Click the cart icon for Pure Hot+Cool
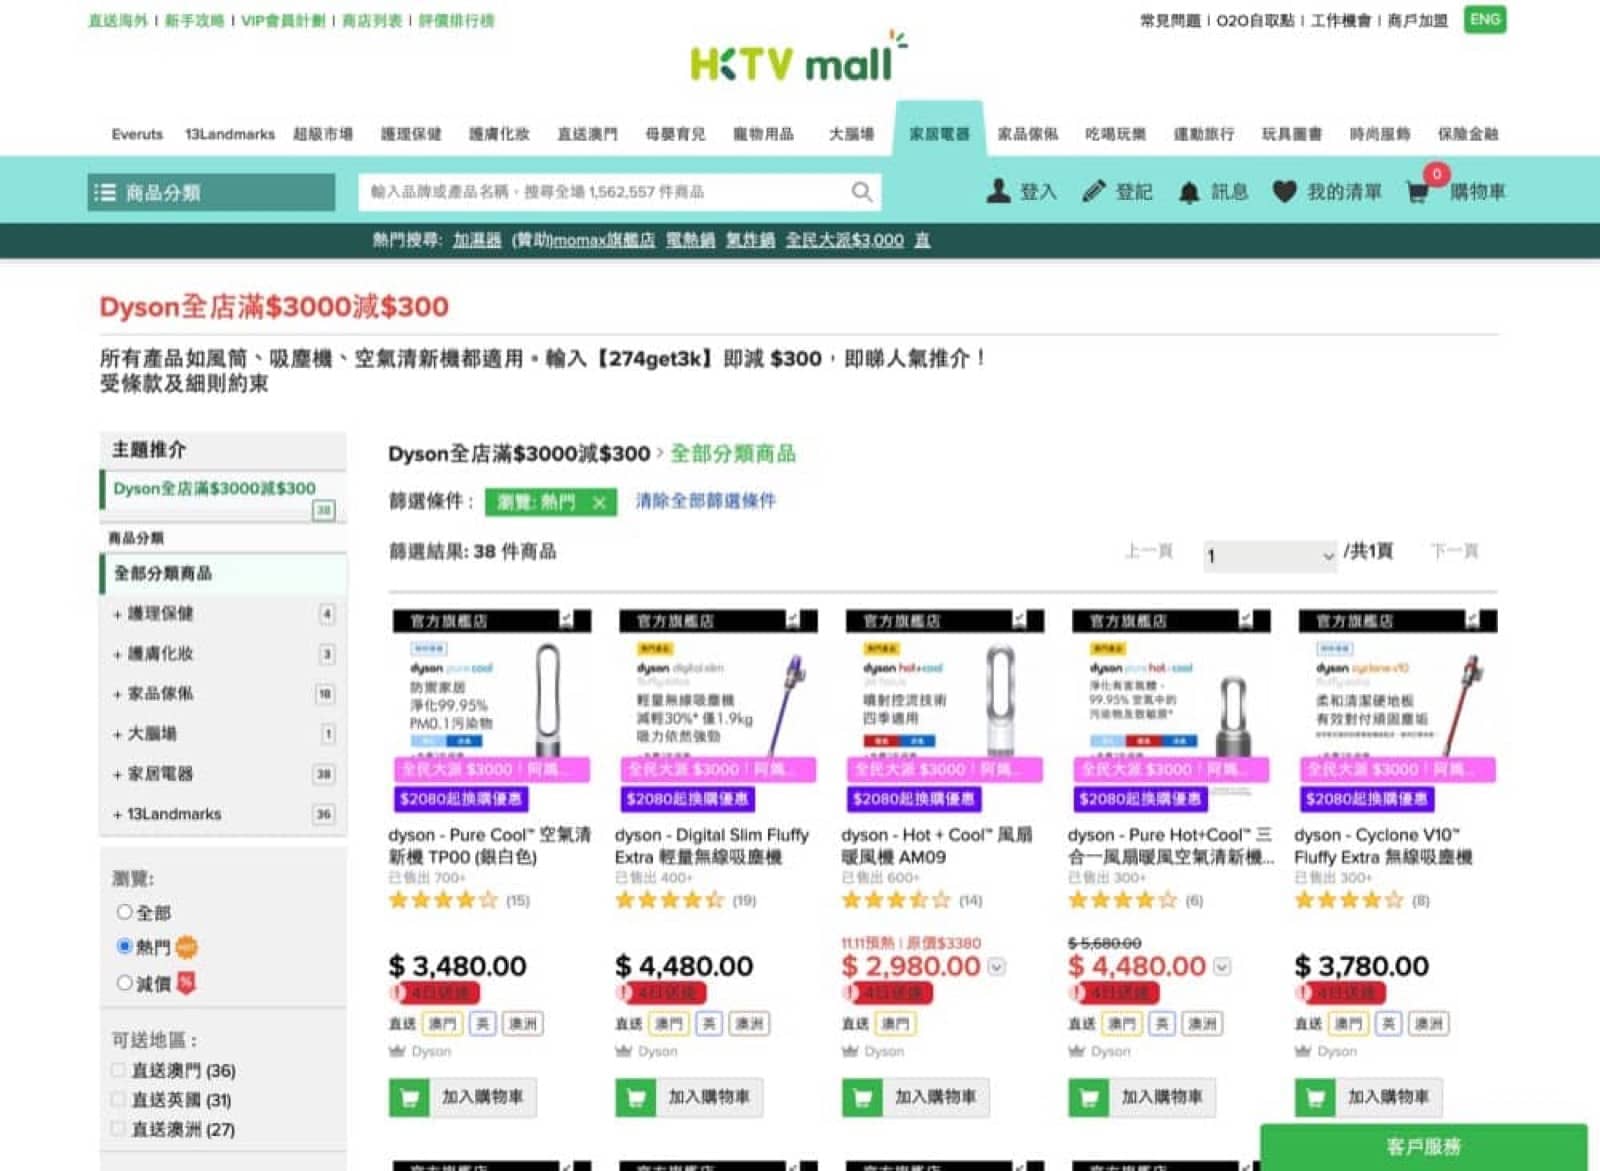The image size is (1600, 1171). pyautogui.click(x=1088, y=1097)
